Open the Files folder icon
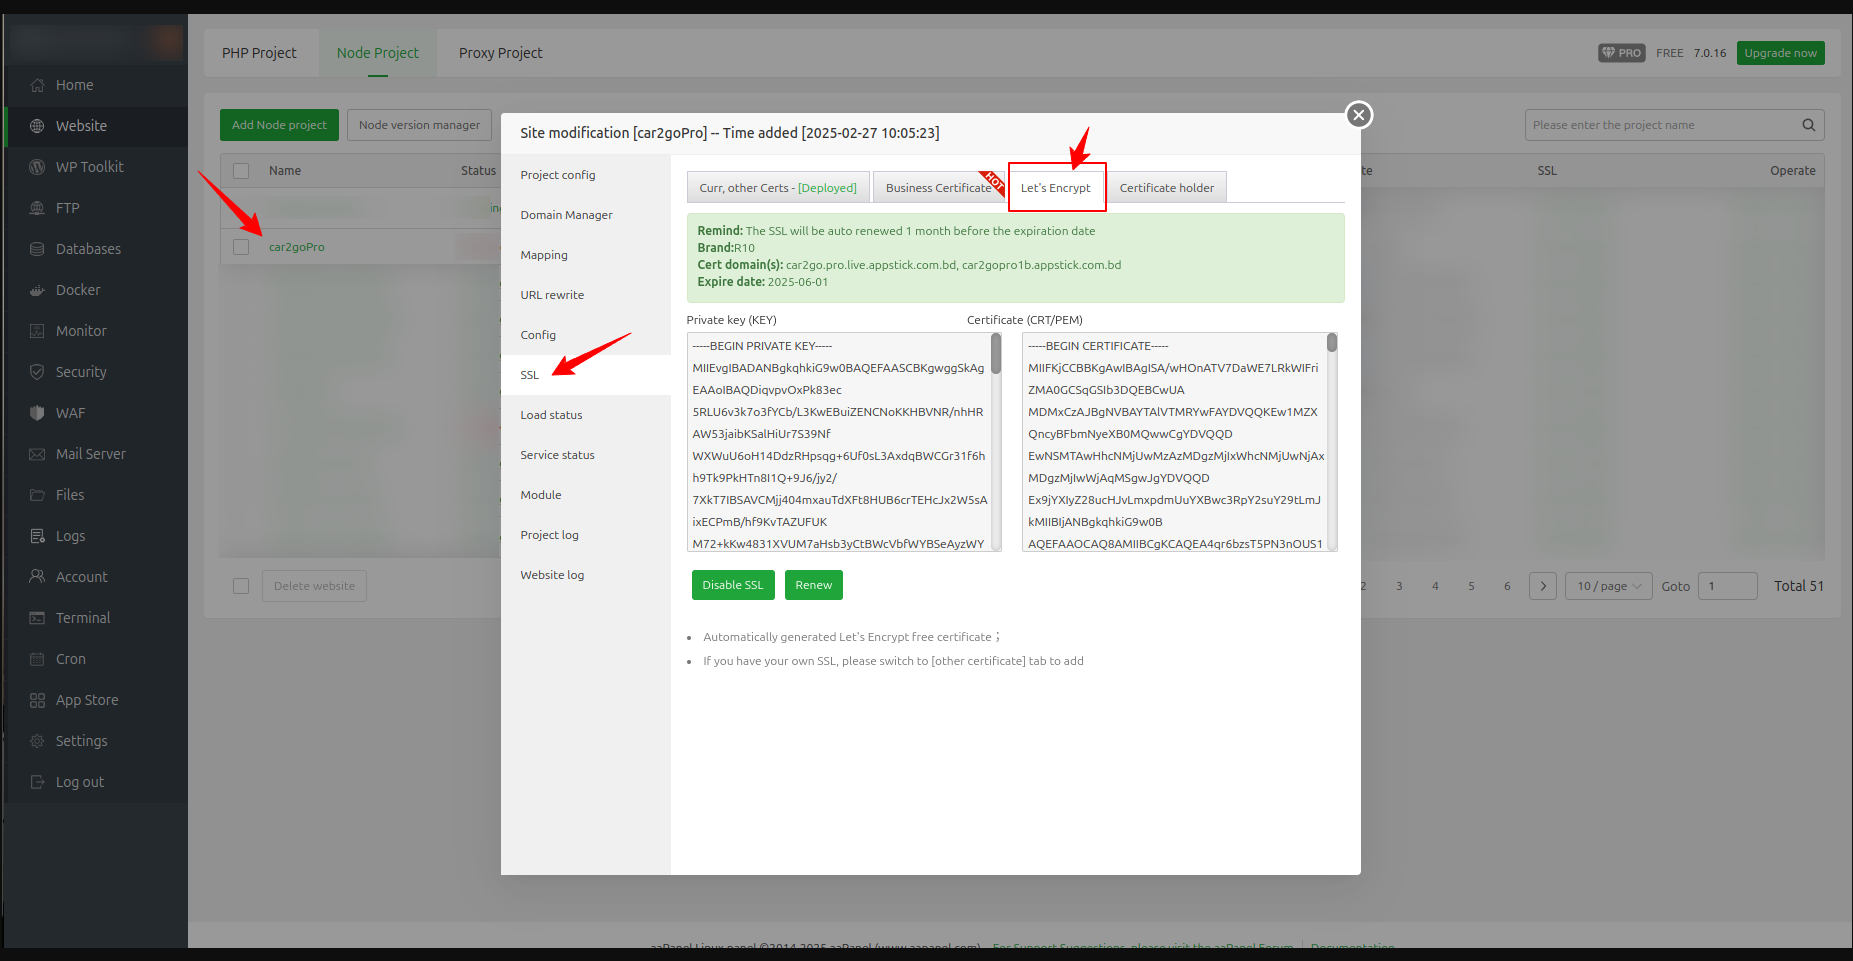Image resolution: width=1853 pixels, height=961 pixels. click(37, 495)
